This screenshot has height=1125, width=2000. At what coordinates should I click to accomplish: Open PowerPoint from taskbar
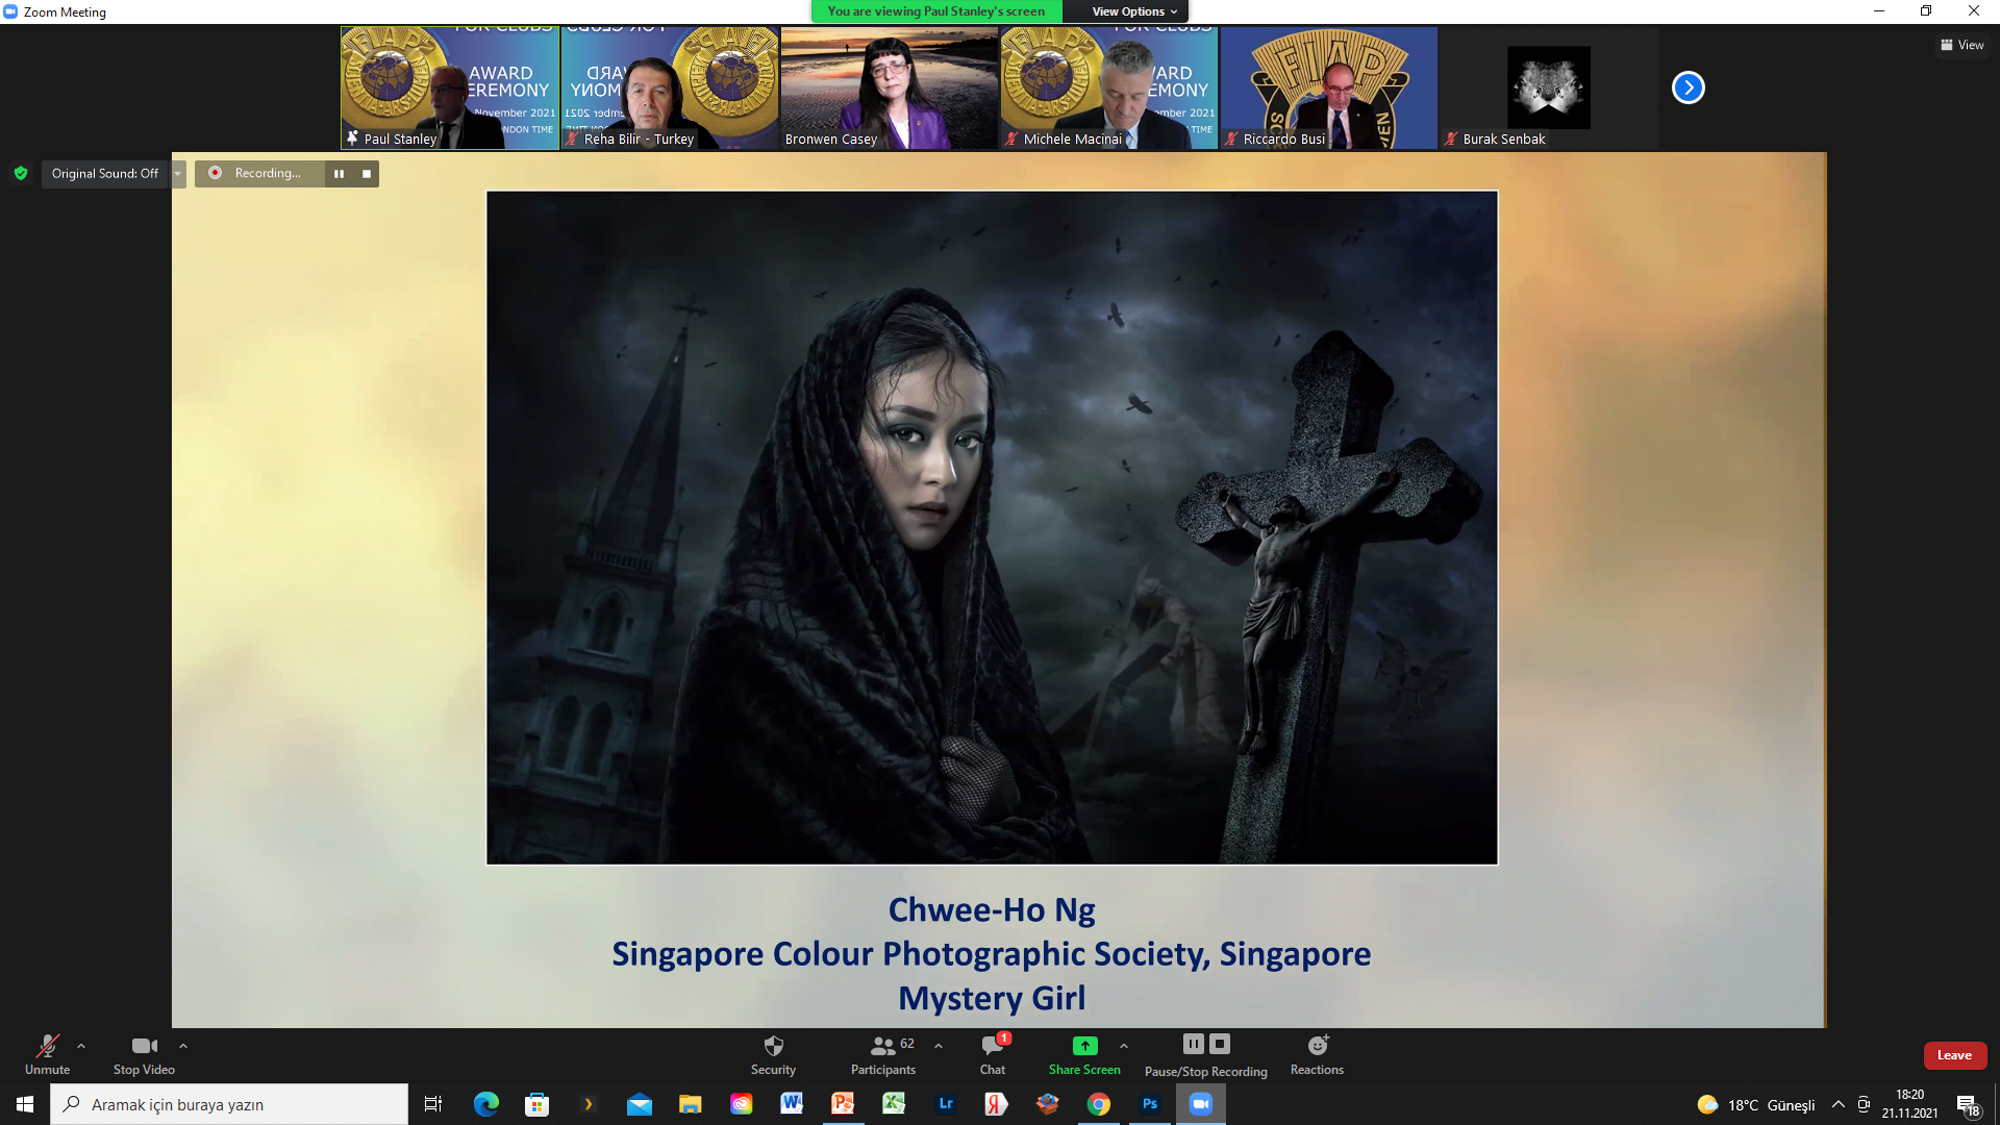843,1104
